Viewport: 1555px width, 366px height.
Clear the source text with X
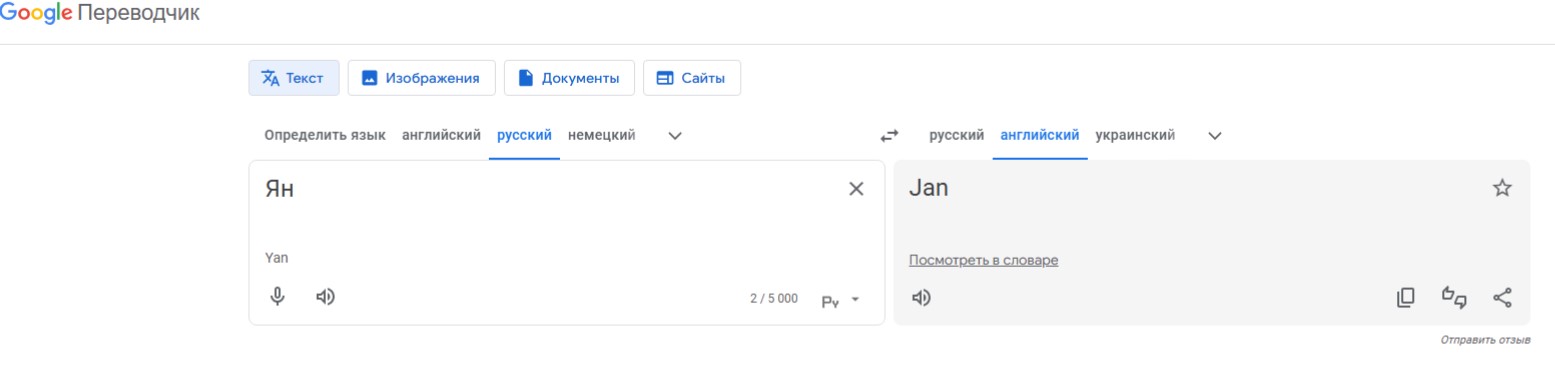pyautogui.click(x=856, y=189)
